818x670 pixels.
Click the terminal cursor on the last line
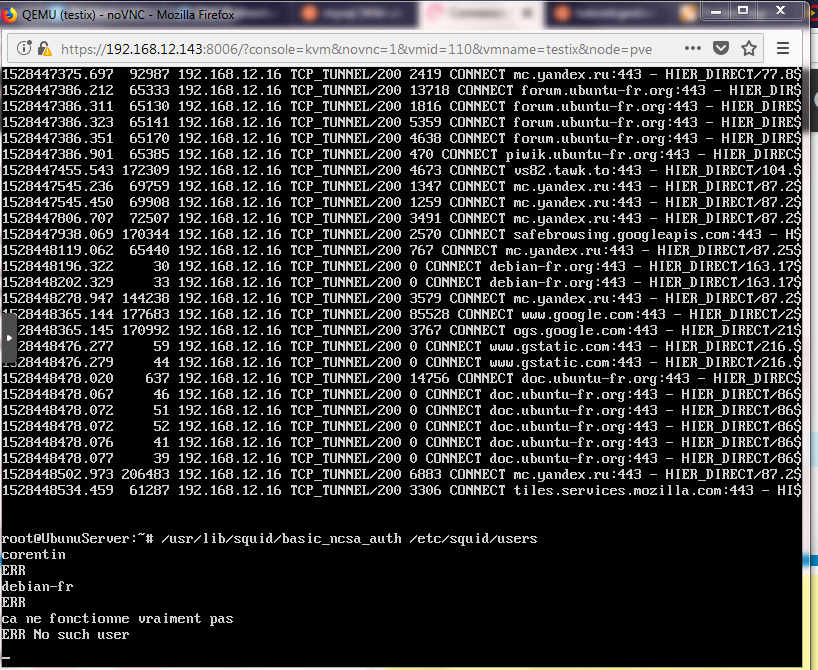(x=6, y=657)
